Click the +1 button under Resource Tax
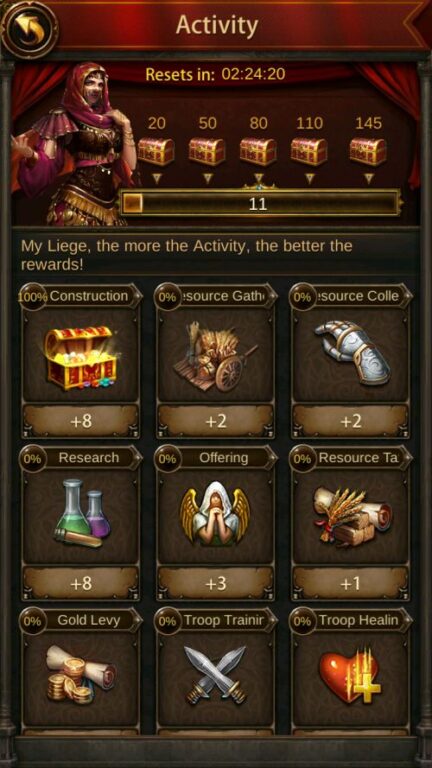The width and height of the screenshot is (432, 768). [351, 583]
